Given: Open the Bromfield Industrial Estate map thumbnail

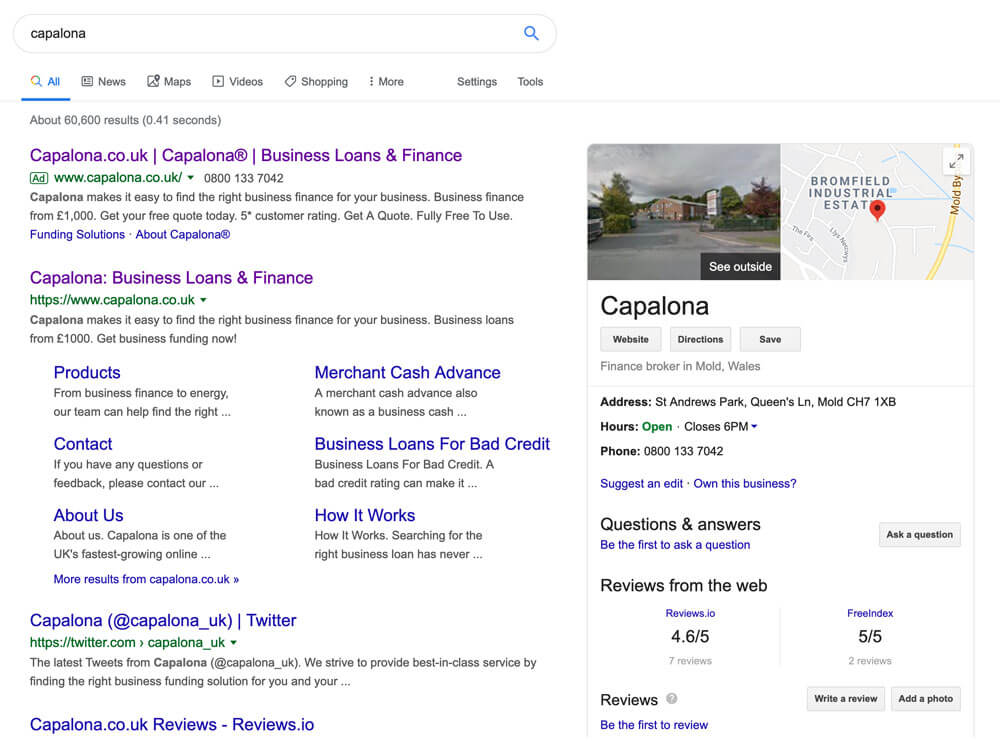Looking at the screenshot, I should click(877, 212).
